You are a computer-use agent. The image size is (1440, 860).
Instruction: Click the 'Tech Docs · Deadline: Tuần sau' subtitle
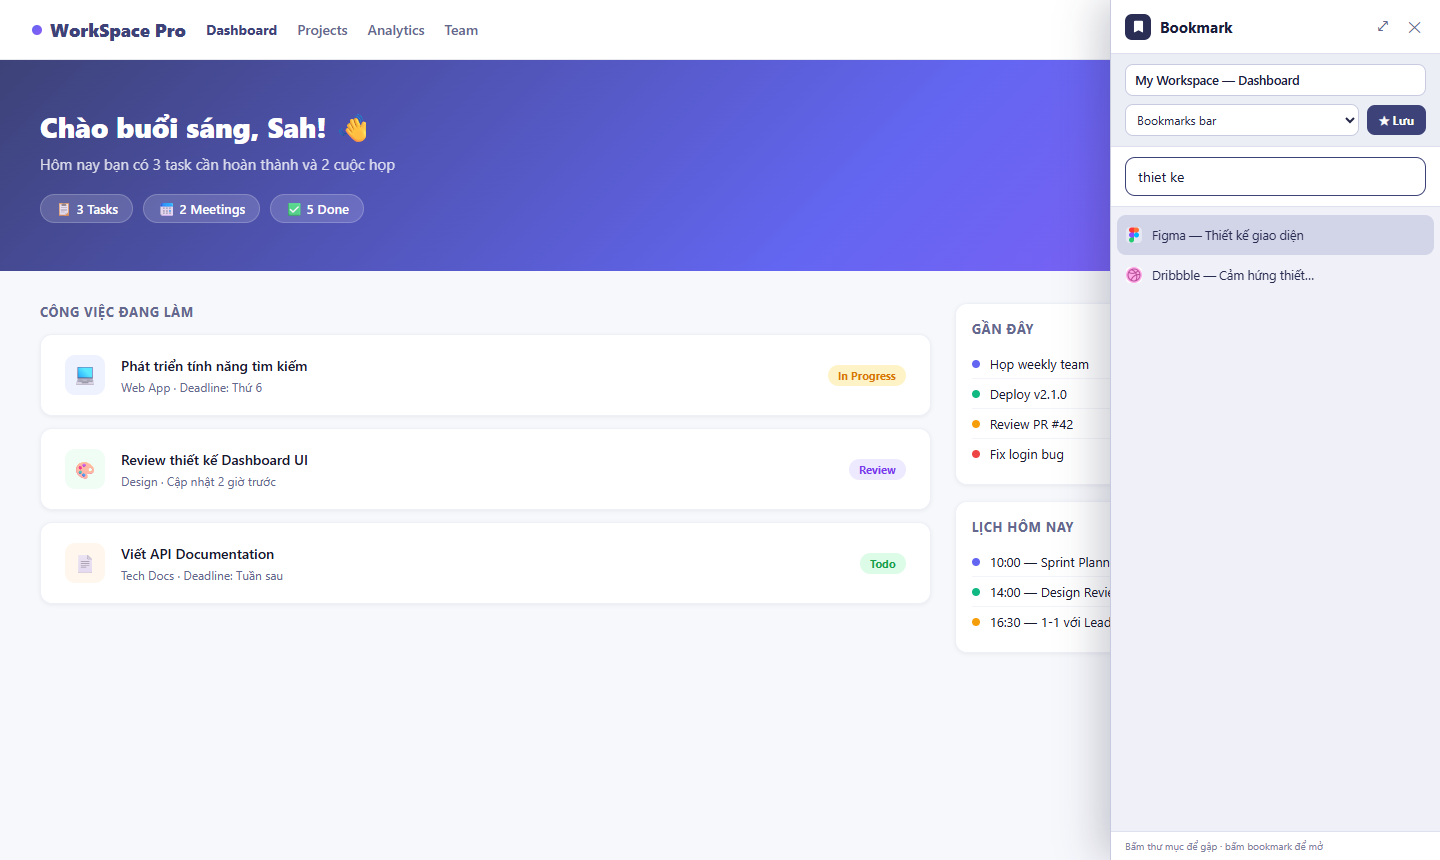point(202,576)
